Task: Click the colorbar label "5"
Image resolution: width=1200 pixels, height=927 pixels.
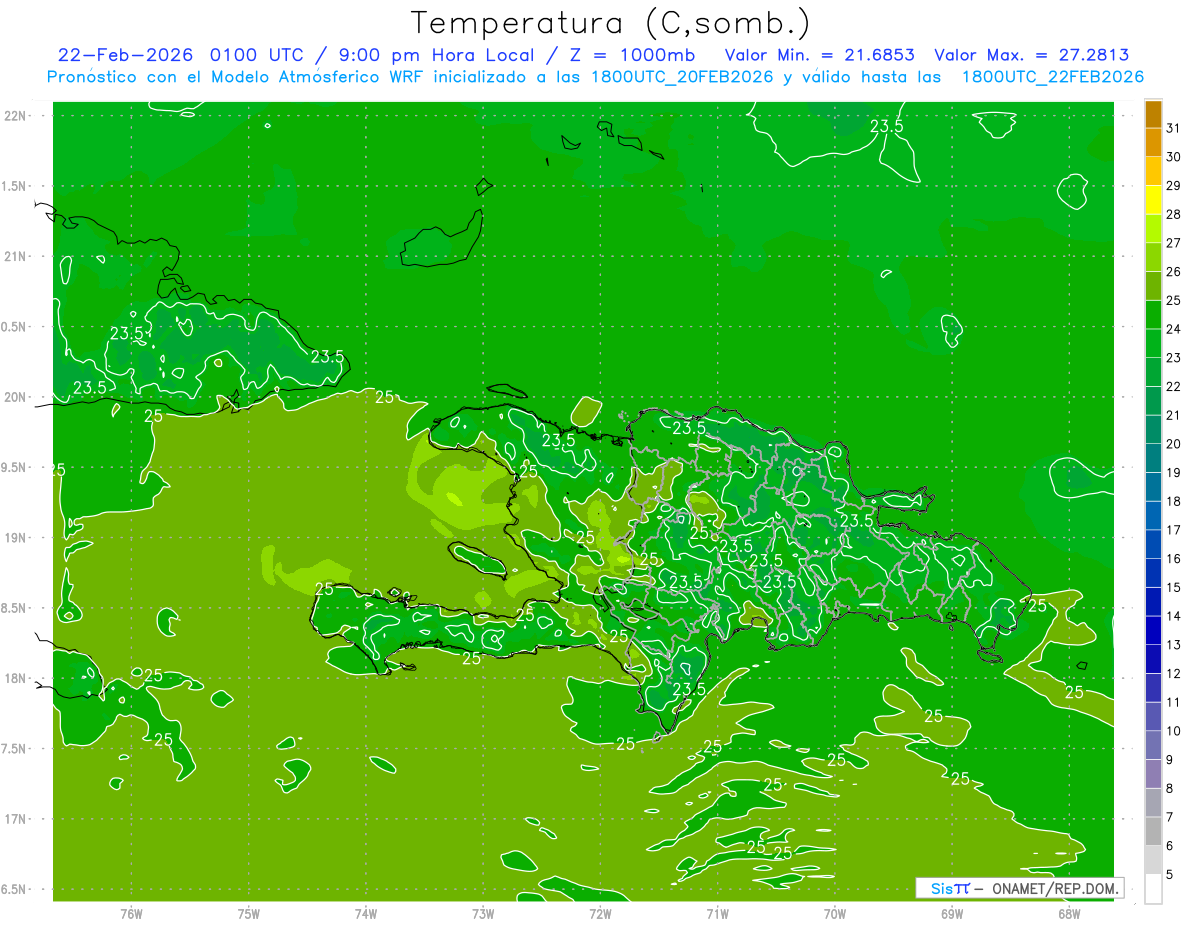Action: (x=1170, y=875)
